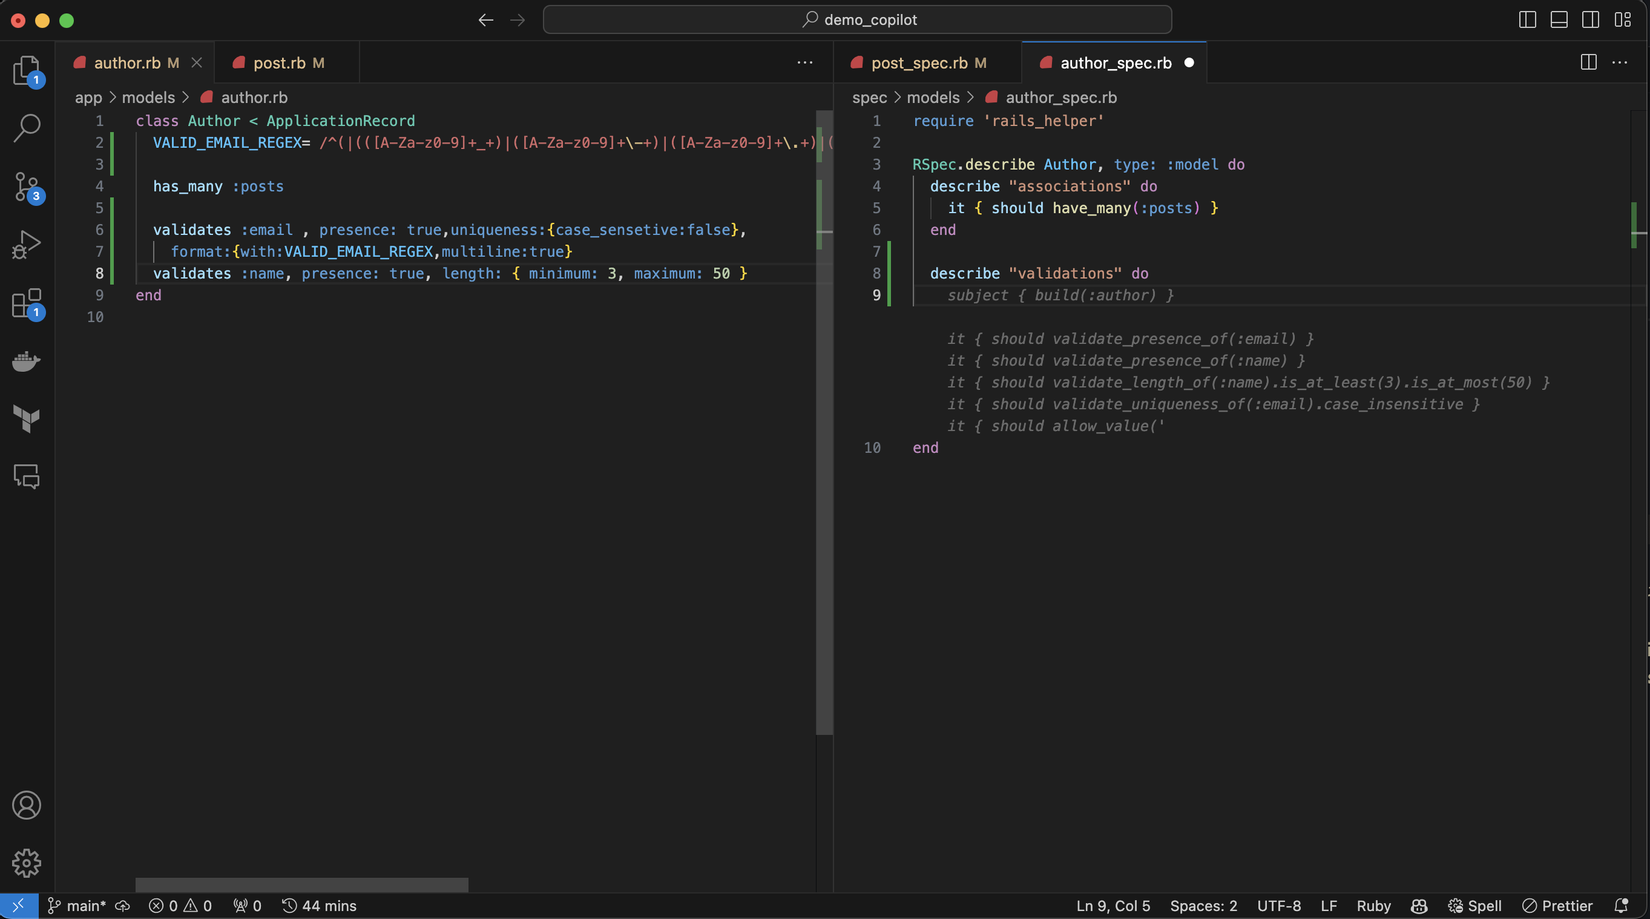Toggle the bottom panel visibility
Screen dimensions: 1650x919
pos(1559,20)
